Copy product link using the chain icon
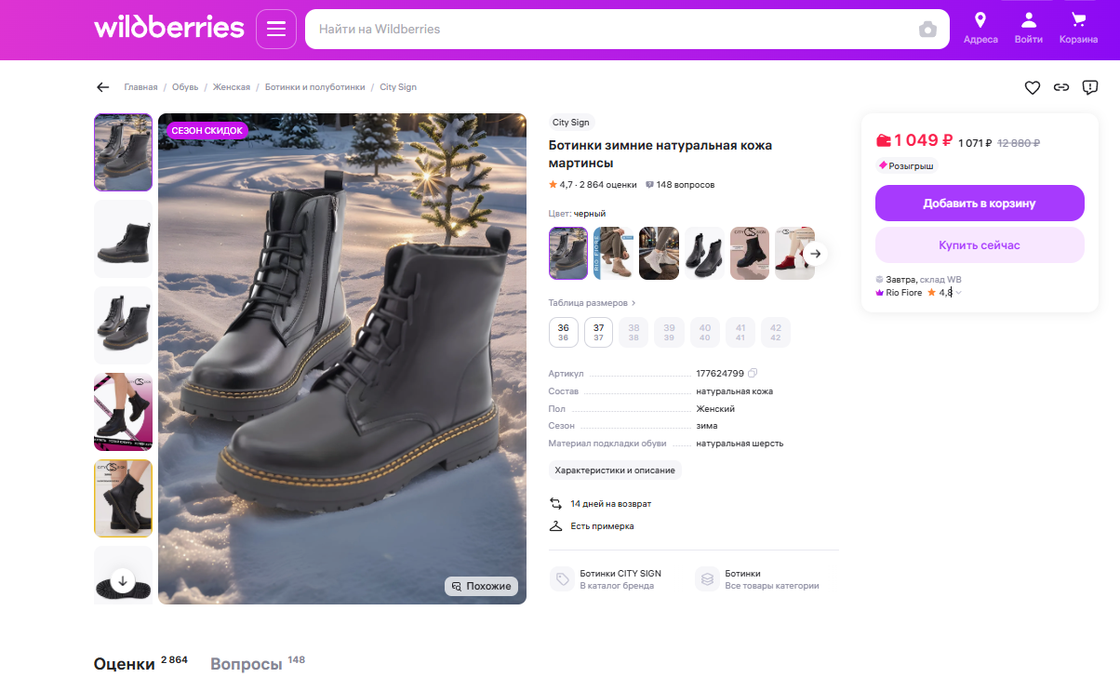The height and width of the screenshot is (688, 1120). pos(1060,87)
